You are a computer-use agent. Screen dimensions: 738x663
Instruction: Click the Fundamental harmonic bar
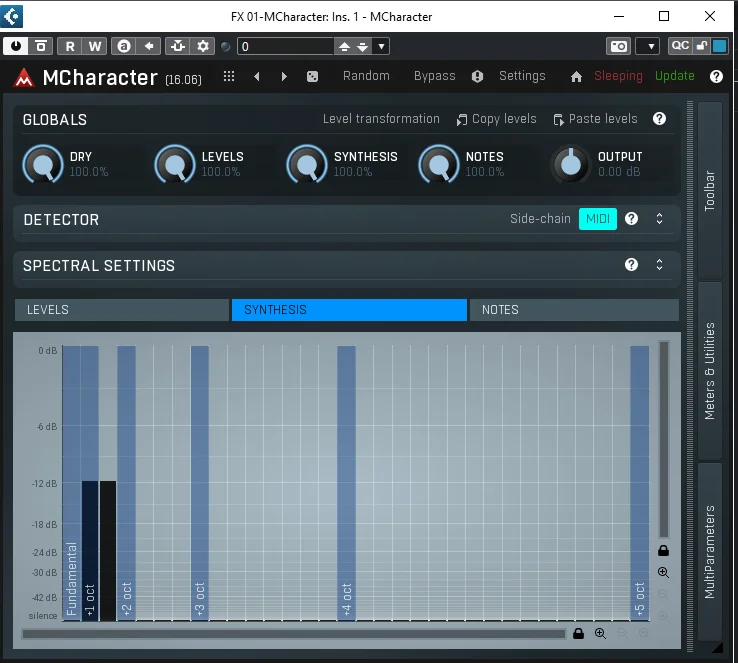pos(72,484)
